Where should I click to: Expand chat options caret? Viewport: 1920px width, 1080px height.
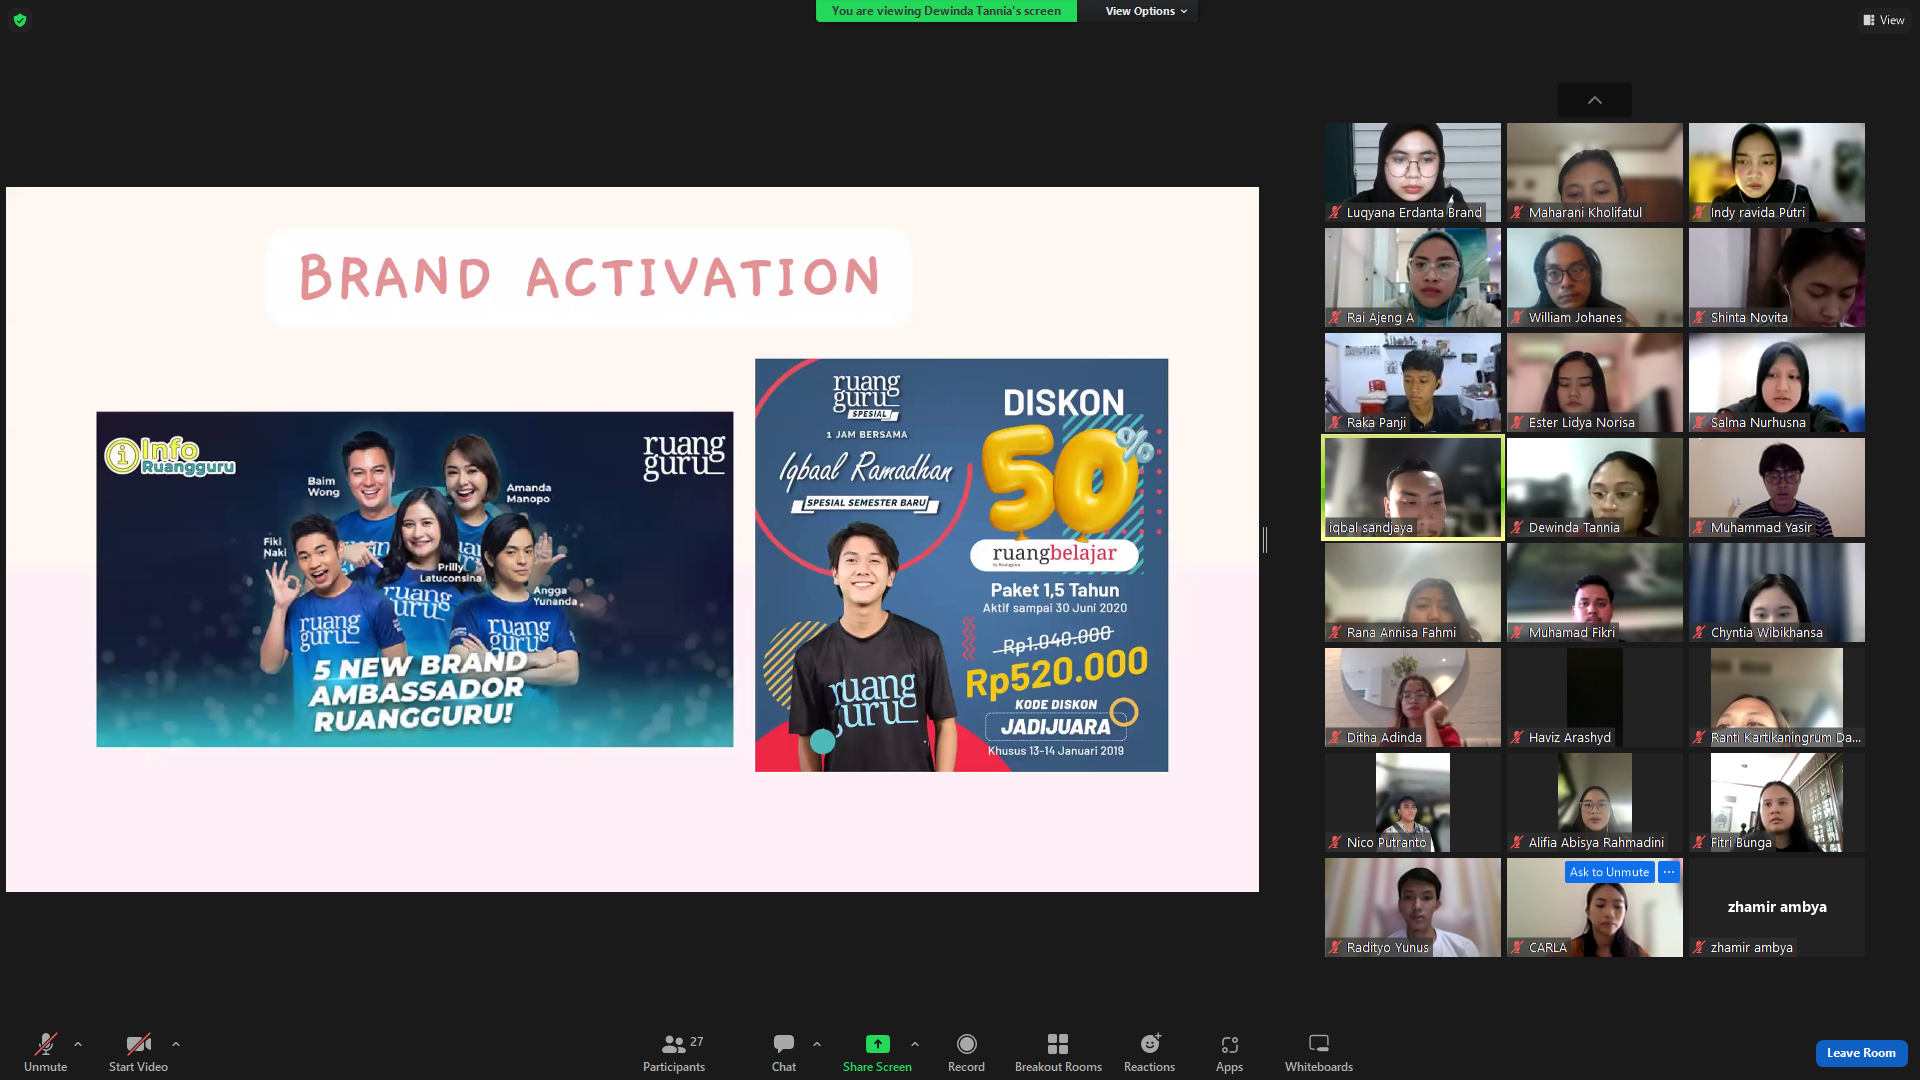(817, 1044)
